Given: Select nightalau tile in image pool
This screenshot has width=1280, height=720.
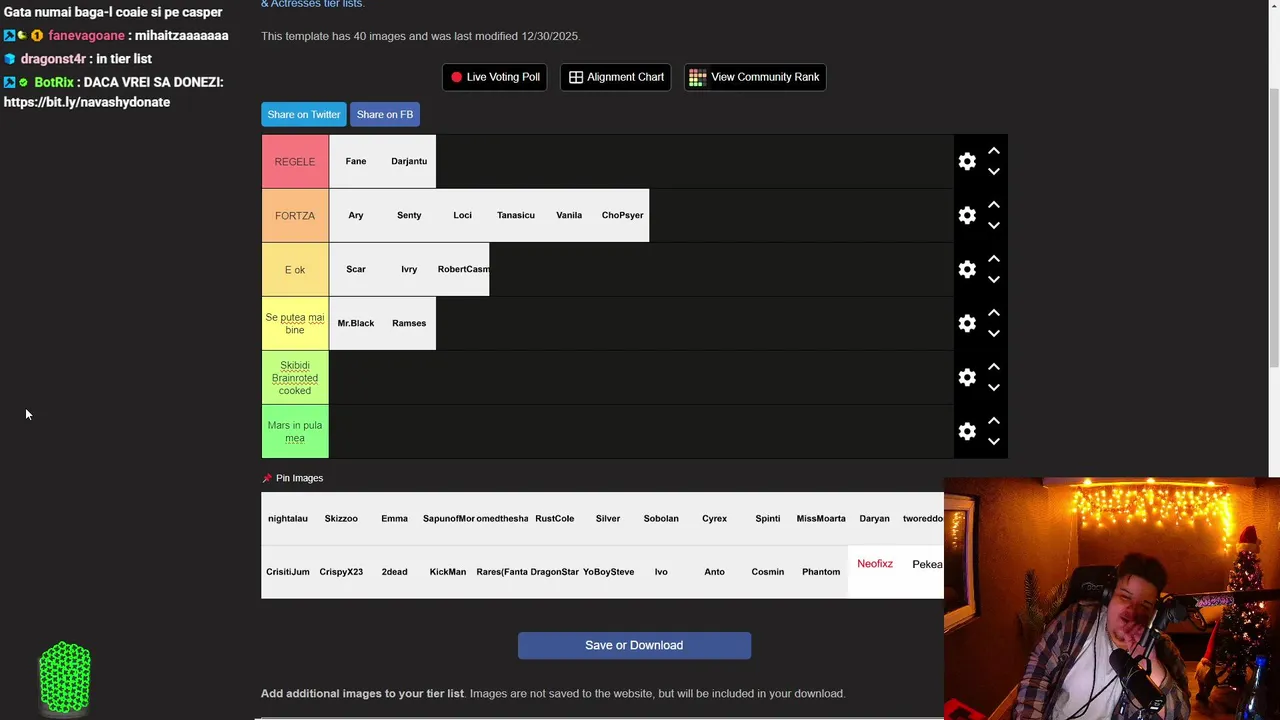Looking at the screenshot, I should pos(288,518).
